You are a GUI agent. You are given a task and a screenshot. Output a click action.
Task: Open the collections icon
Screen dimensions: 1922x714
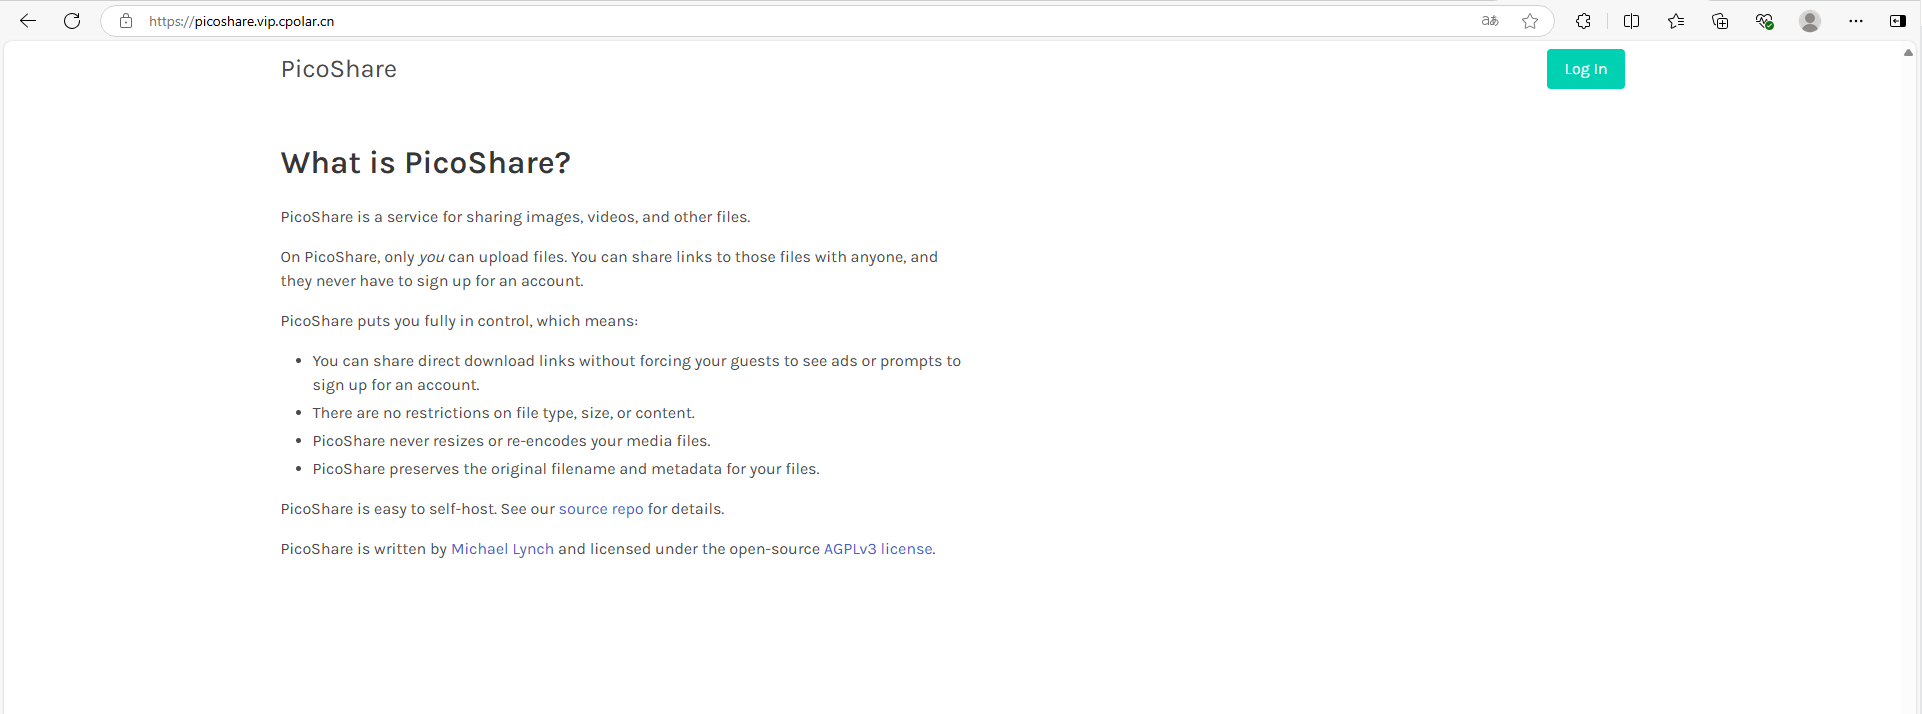point(1720,21)
